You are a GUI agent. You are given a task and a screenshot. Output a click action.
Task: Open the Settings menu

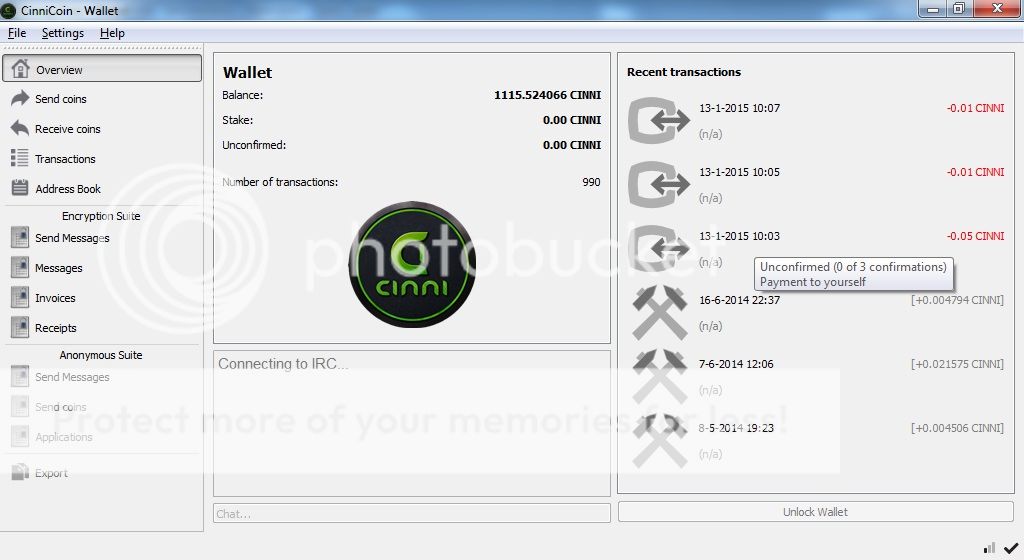tap(63, 33)
